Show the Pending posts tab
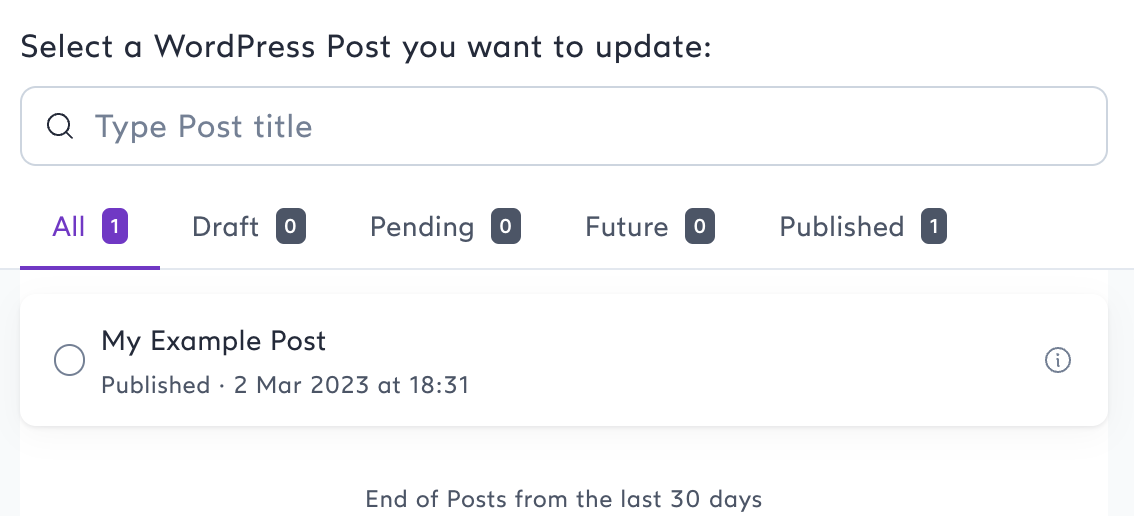Viewport: 1134px width, 516px height. 422,227
